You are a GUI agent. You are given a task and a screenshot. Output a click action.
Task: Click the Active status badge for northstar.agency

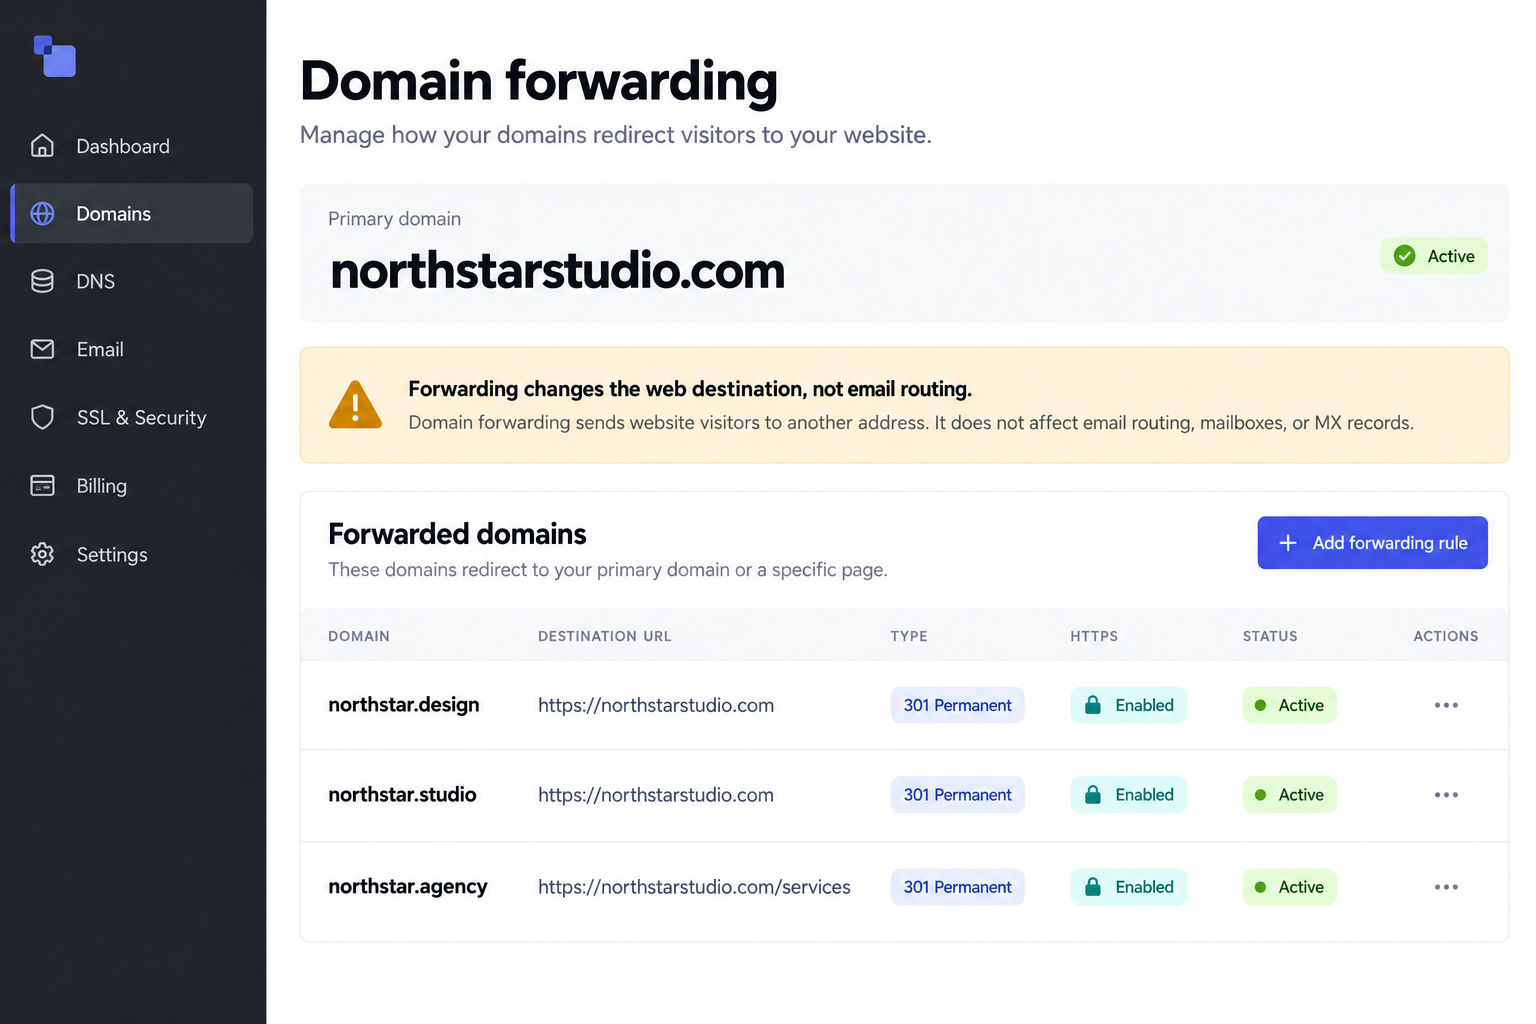click(x=1289, y=887)
